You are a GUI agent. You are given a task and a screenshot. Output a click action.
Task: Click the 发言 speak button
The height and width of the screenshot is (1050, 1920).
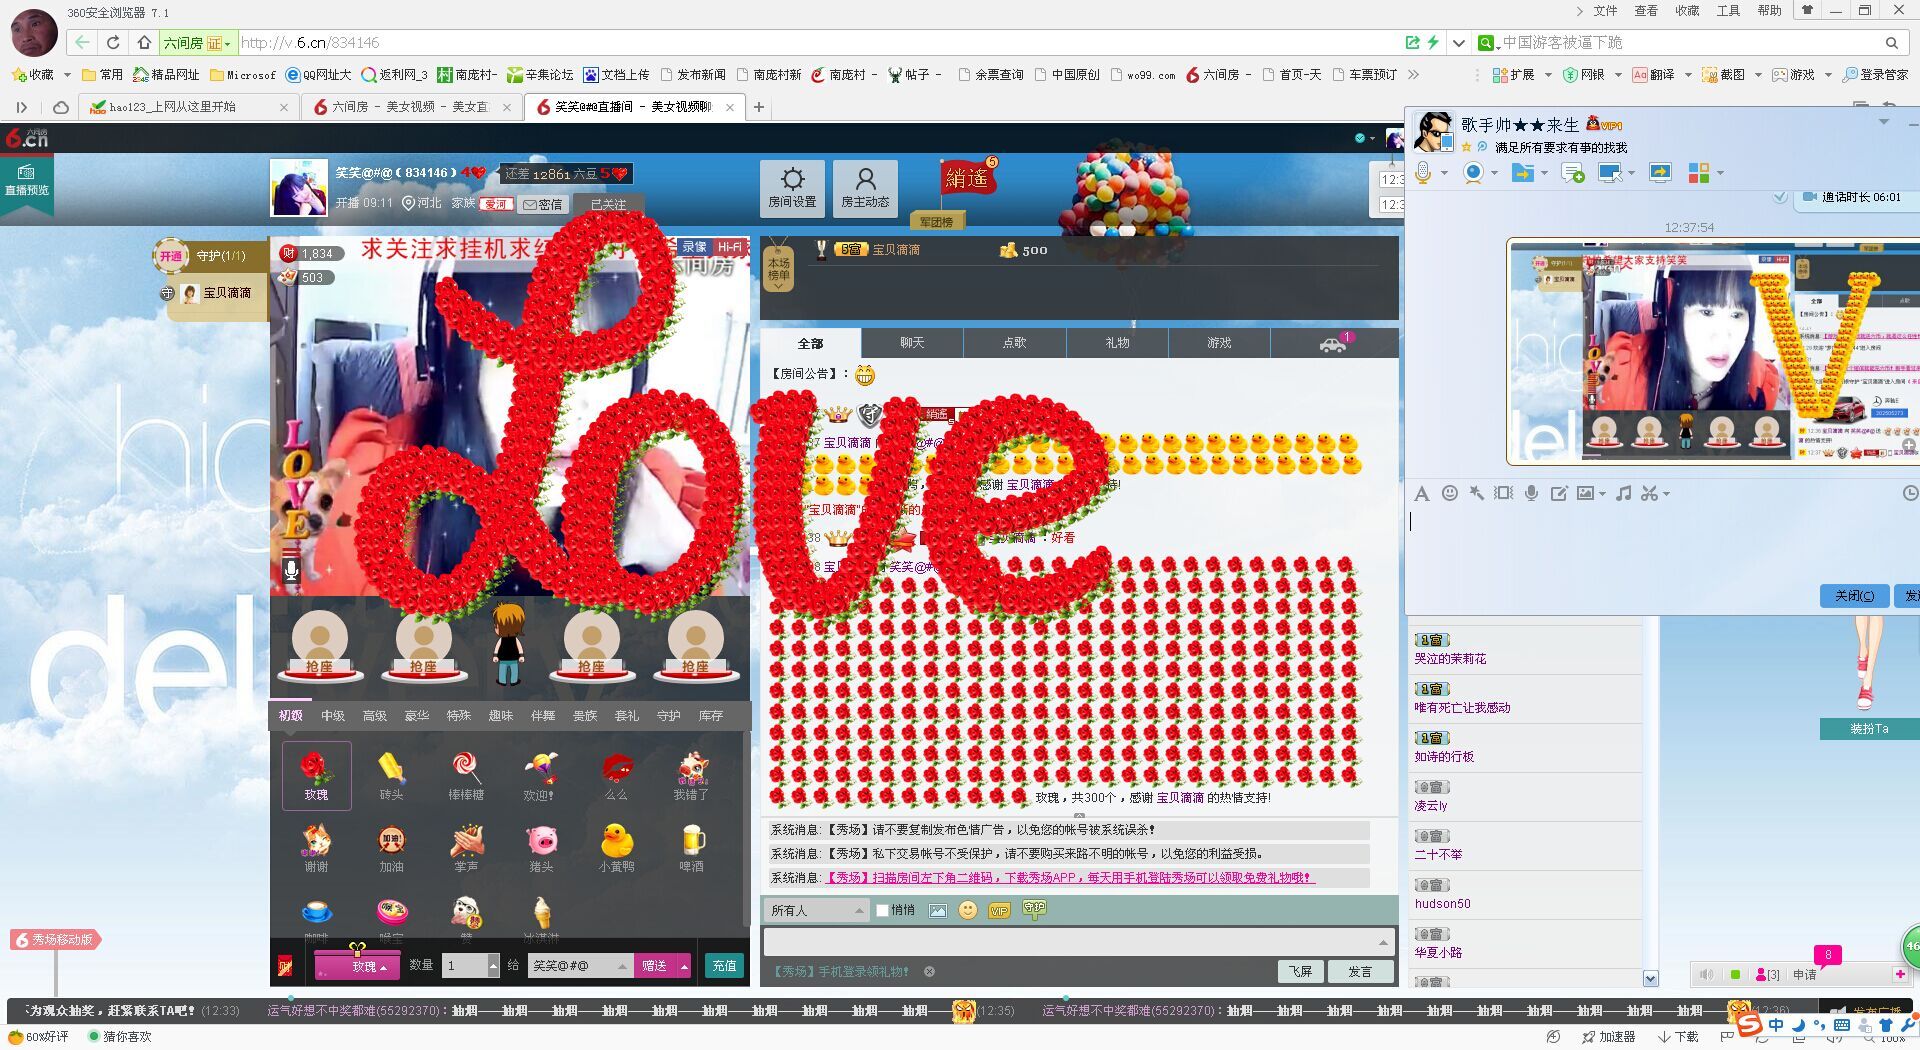pos(1360,971)
